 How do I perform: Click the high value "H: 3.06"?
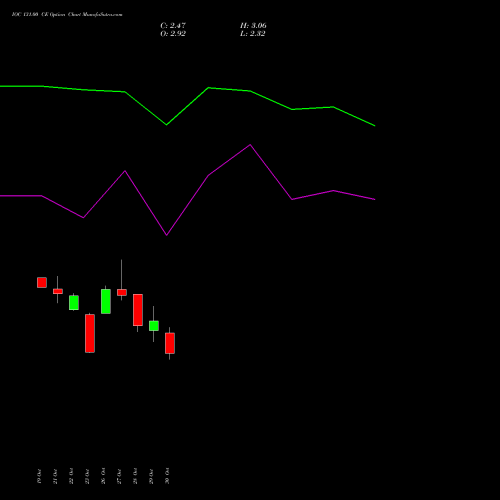tap(253, 26)
